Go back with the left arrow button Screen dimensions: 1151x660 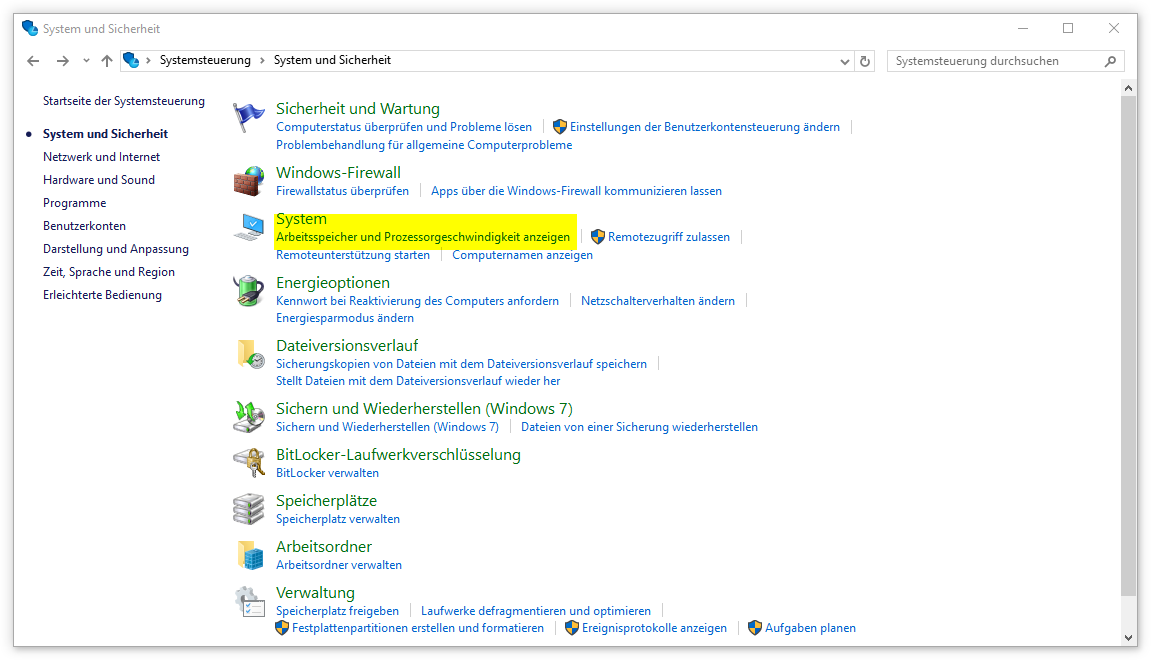pos(33,61)
